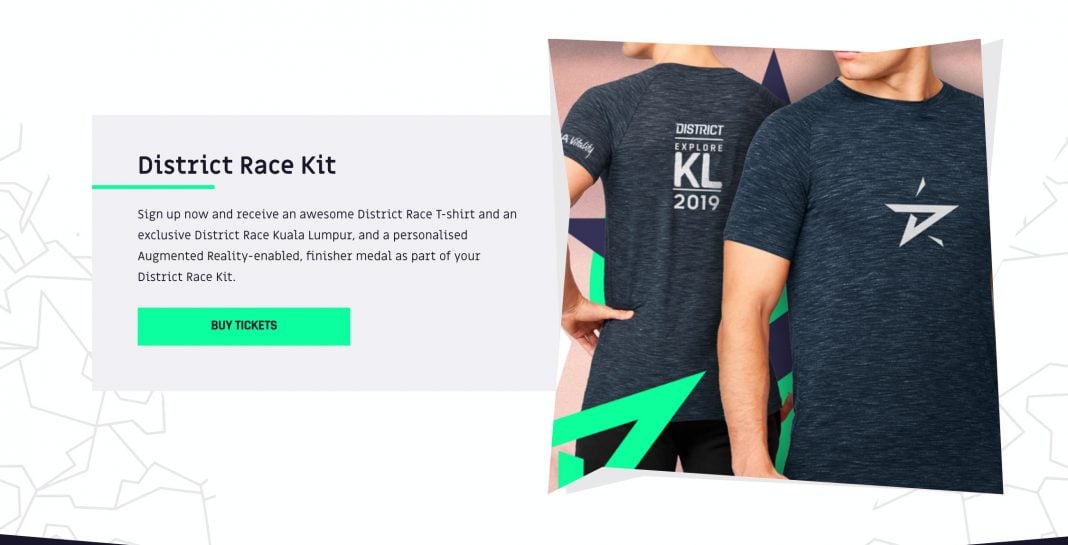Click the green underline beneath the heading
This screenshot has height=545, width=1068.
point(153,187)
